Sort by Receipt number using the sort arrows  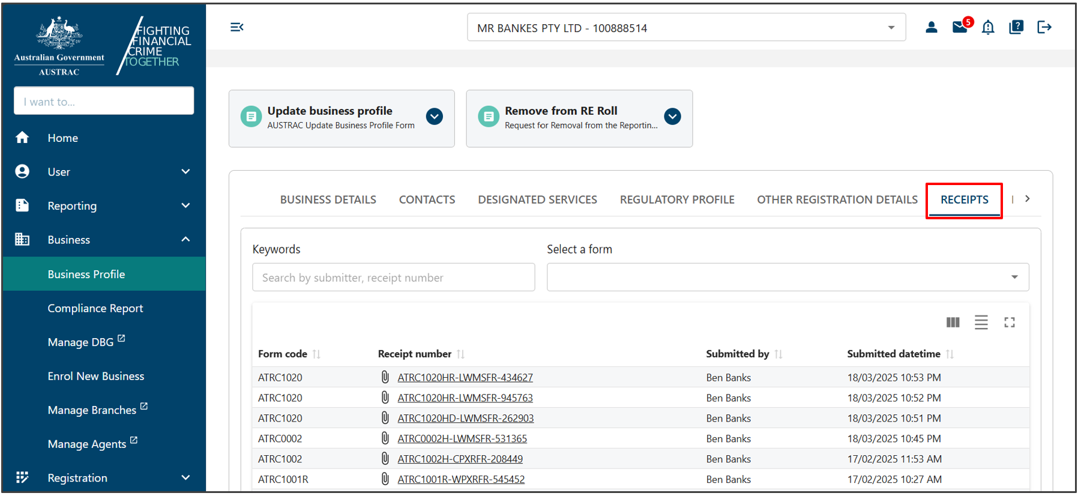click(x=461, y=354)
